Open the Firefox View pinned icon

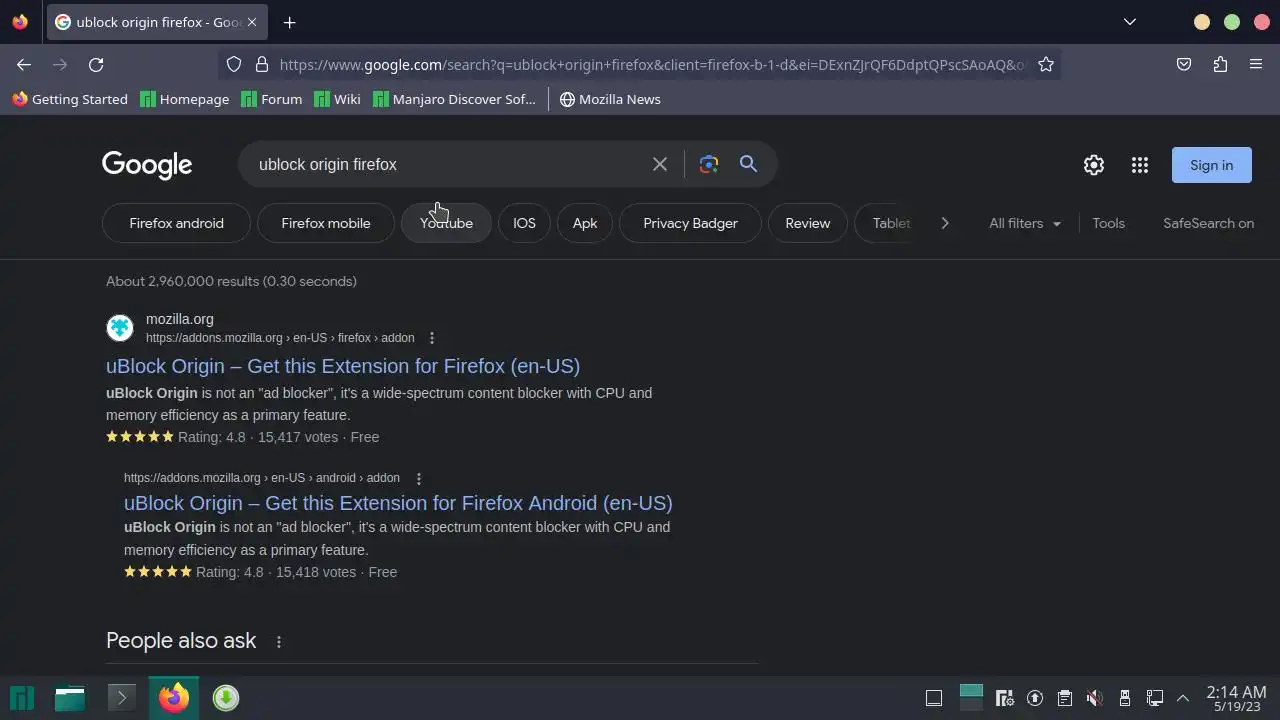click(x=20, y=22)
